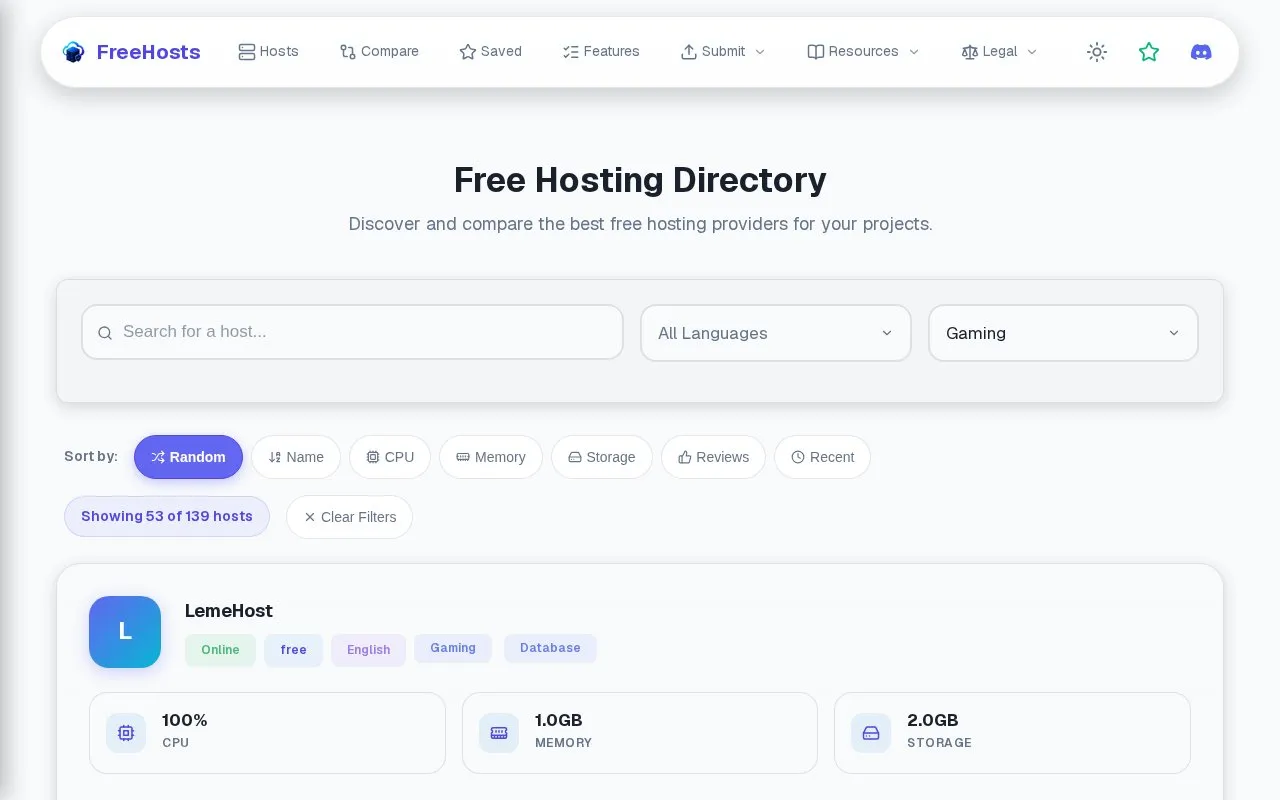Click the magnifier icon in search box

point(105,333)
